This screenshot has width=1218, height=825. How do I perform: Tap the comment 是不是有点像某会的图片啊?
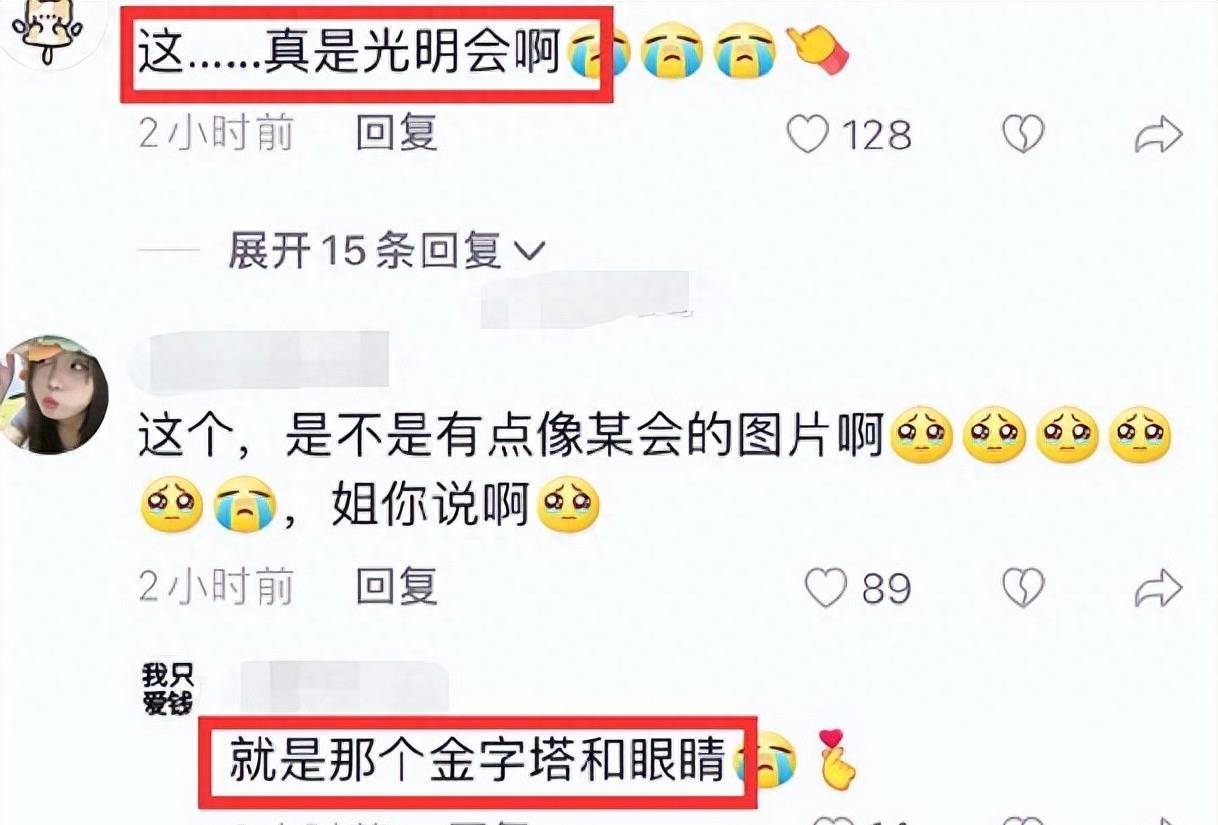tap(584, 438)
